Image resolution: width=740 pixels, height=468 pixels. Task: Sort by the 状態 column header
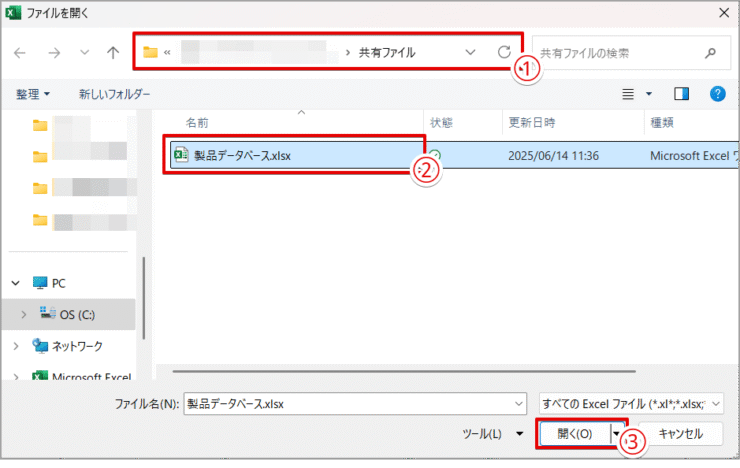click(x=441, y=123)
